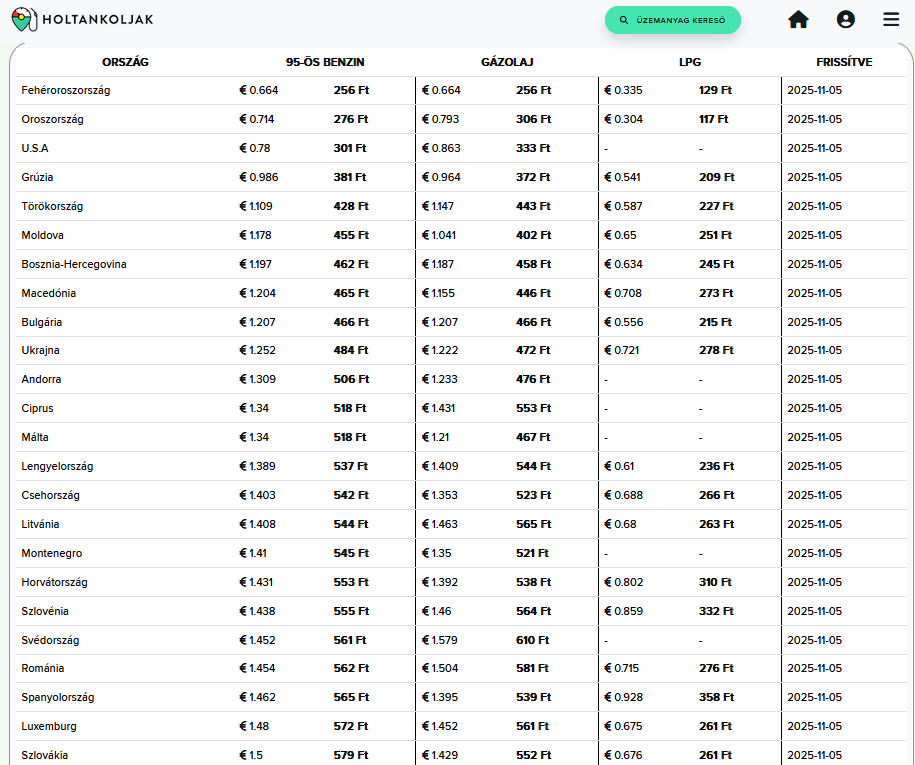Open the Lengyelország row

(57, 466)
